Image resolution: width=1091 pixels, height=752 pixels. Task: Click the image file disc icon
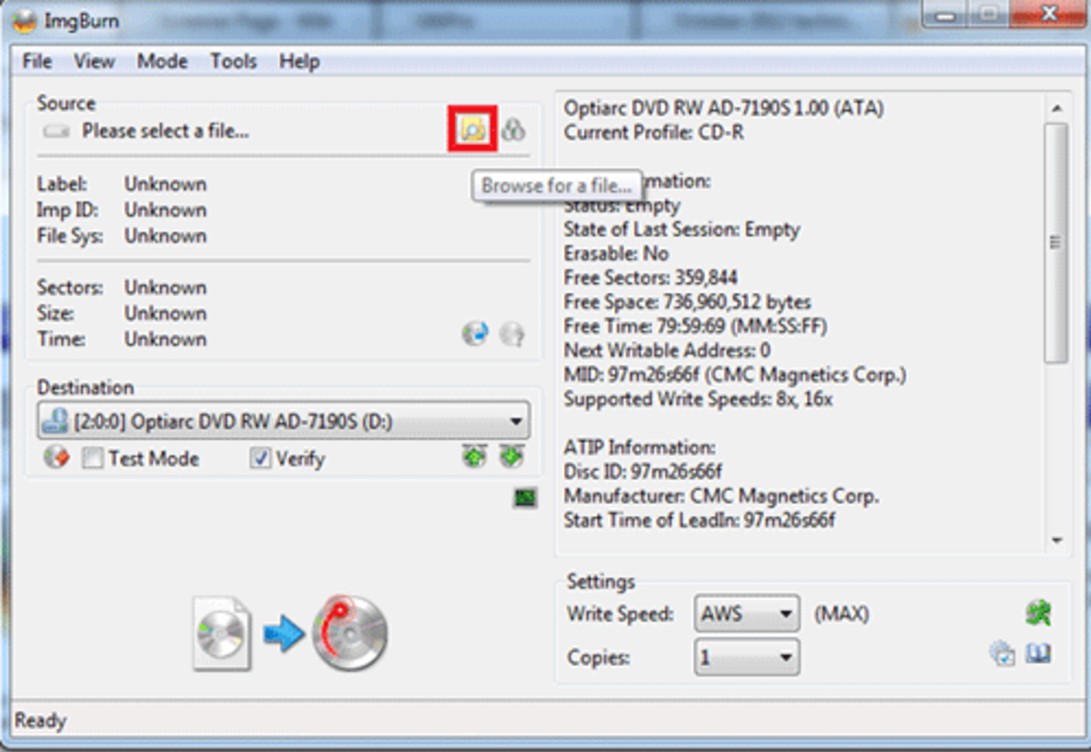click(222, 633)
